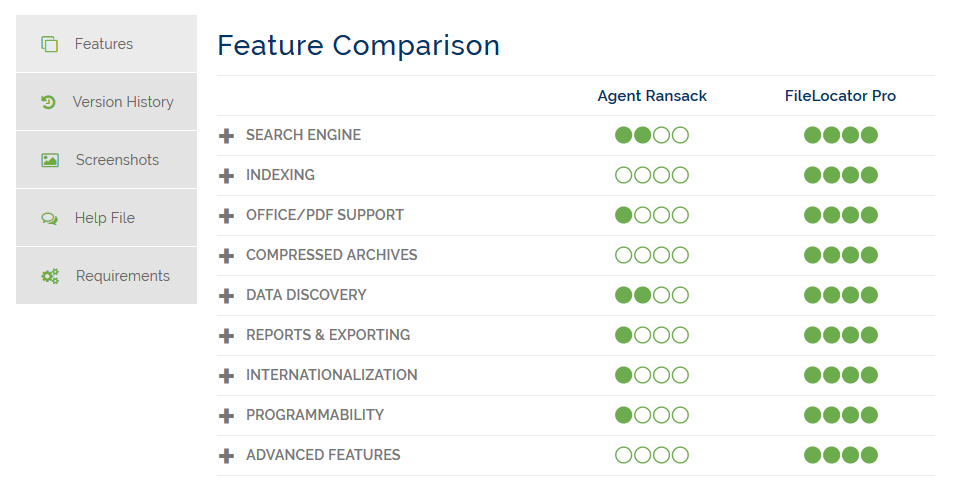Image resolution: width=976 pixels, height=502 pixels.
Task: Expand Reports & Exporting plus icon
Action: tap(227, 336)
